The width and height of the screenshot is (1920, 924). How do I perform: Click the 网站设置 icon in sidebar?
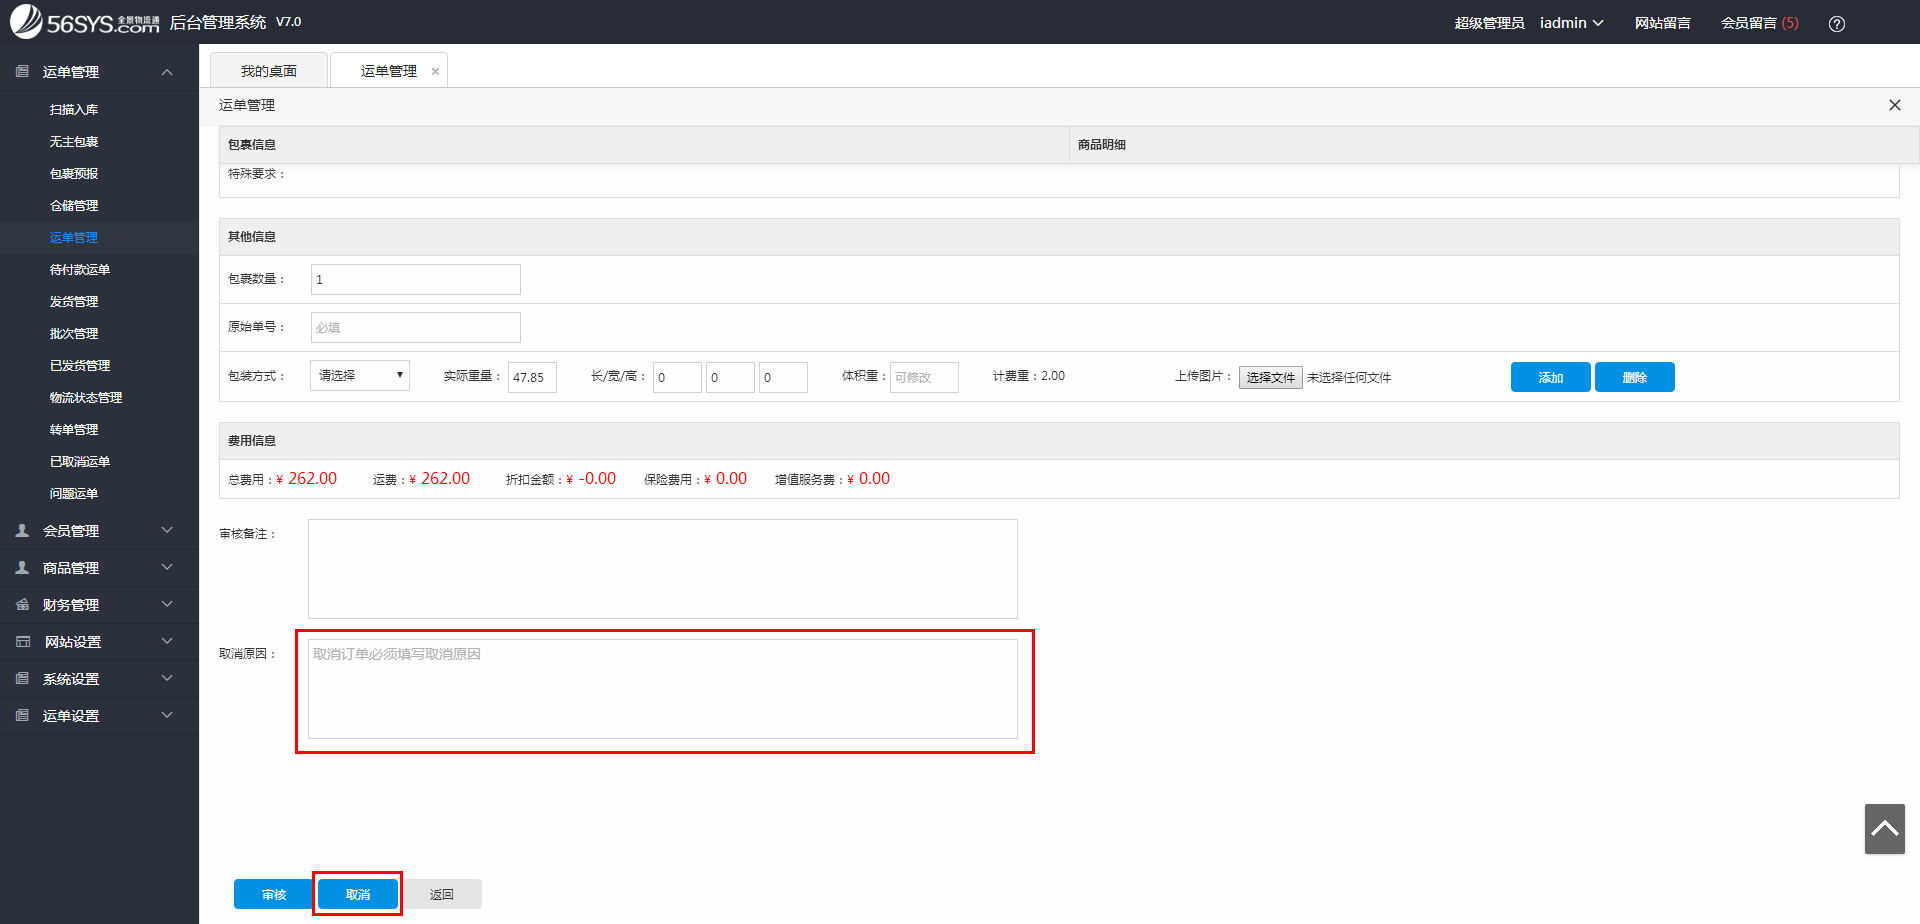(x=22, y=642)
